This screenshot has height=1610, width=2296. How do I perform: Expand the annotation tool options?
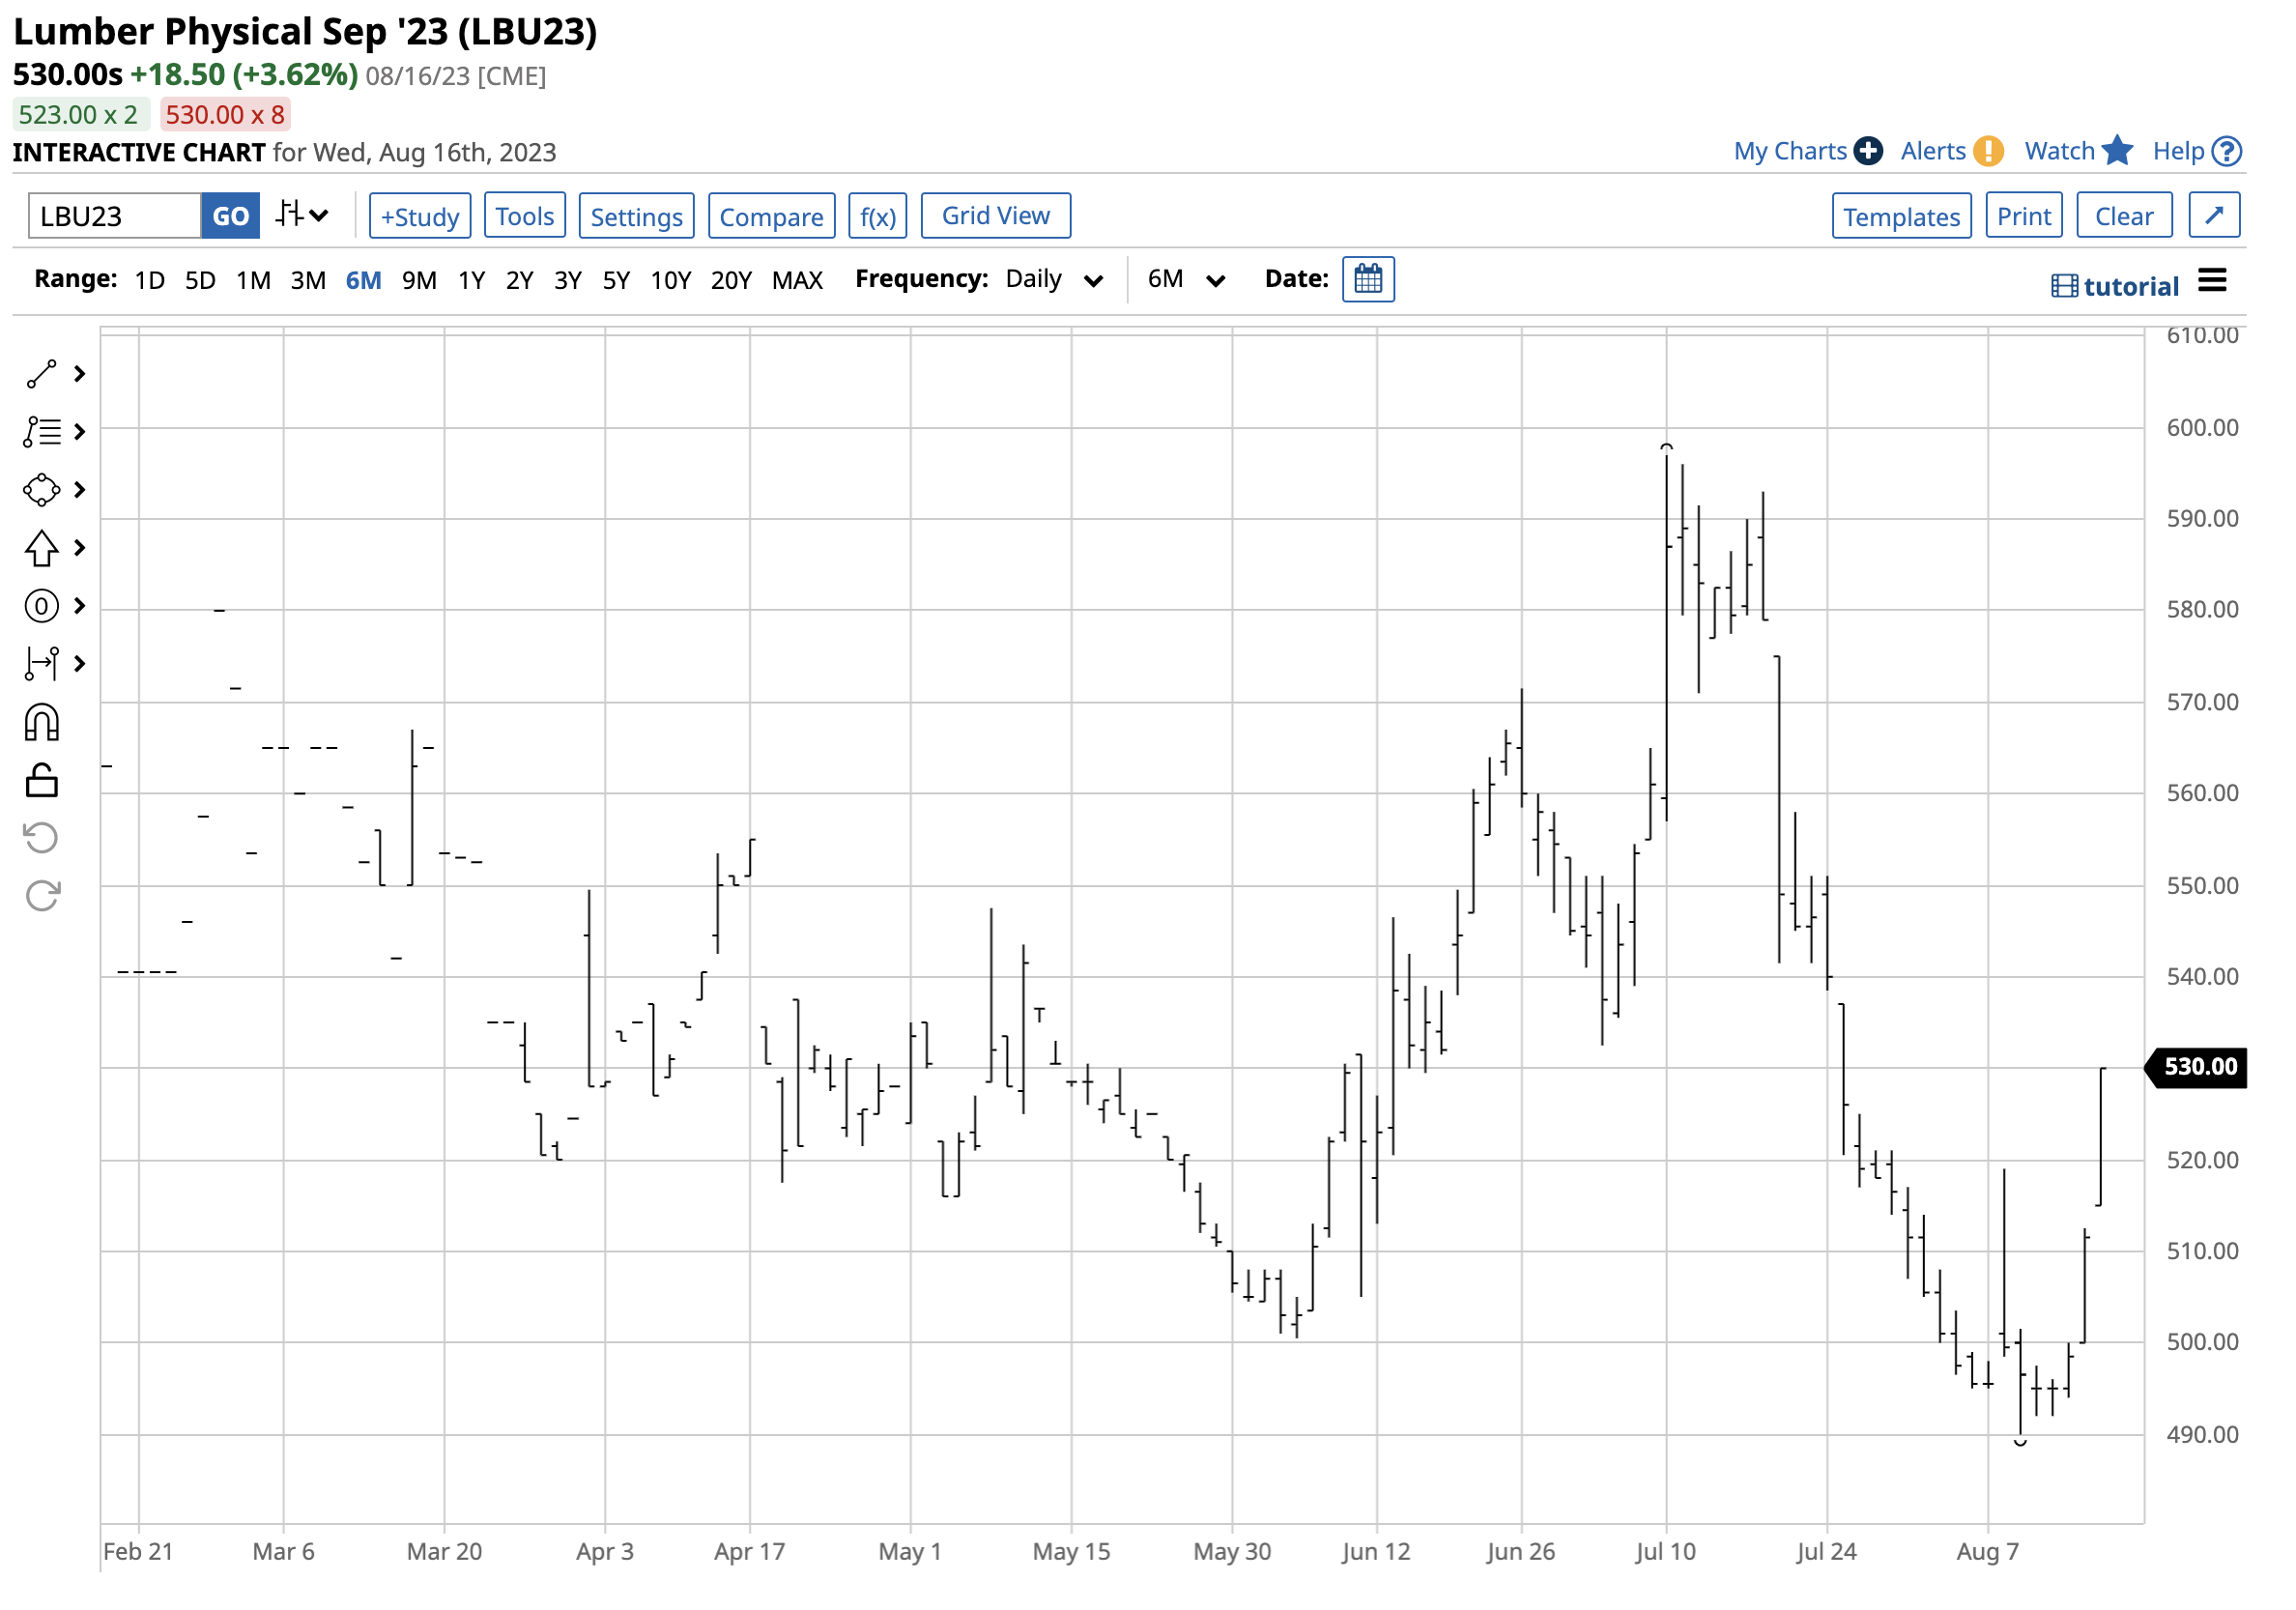pos(80,432)
